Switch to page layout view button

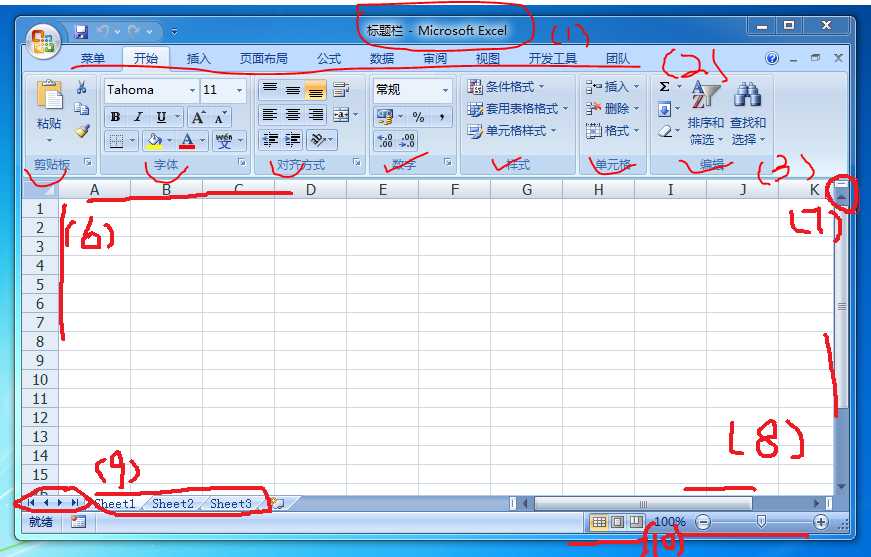point(617,522)
